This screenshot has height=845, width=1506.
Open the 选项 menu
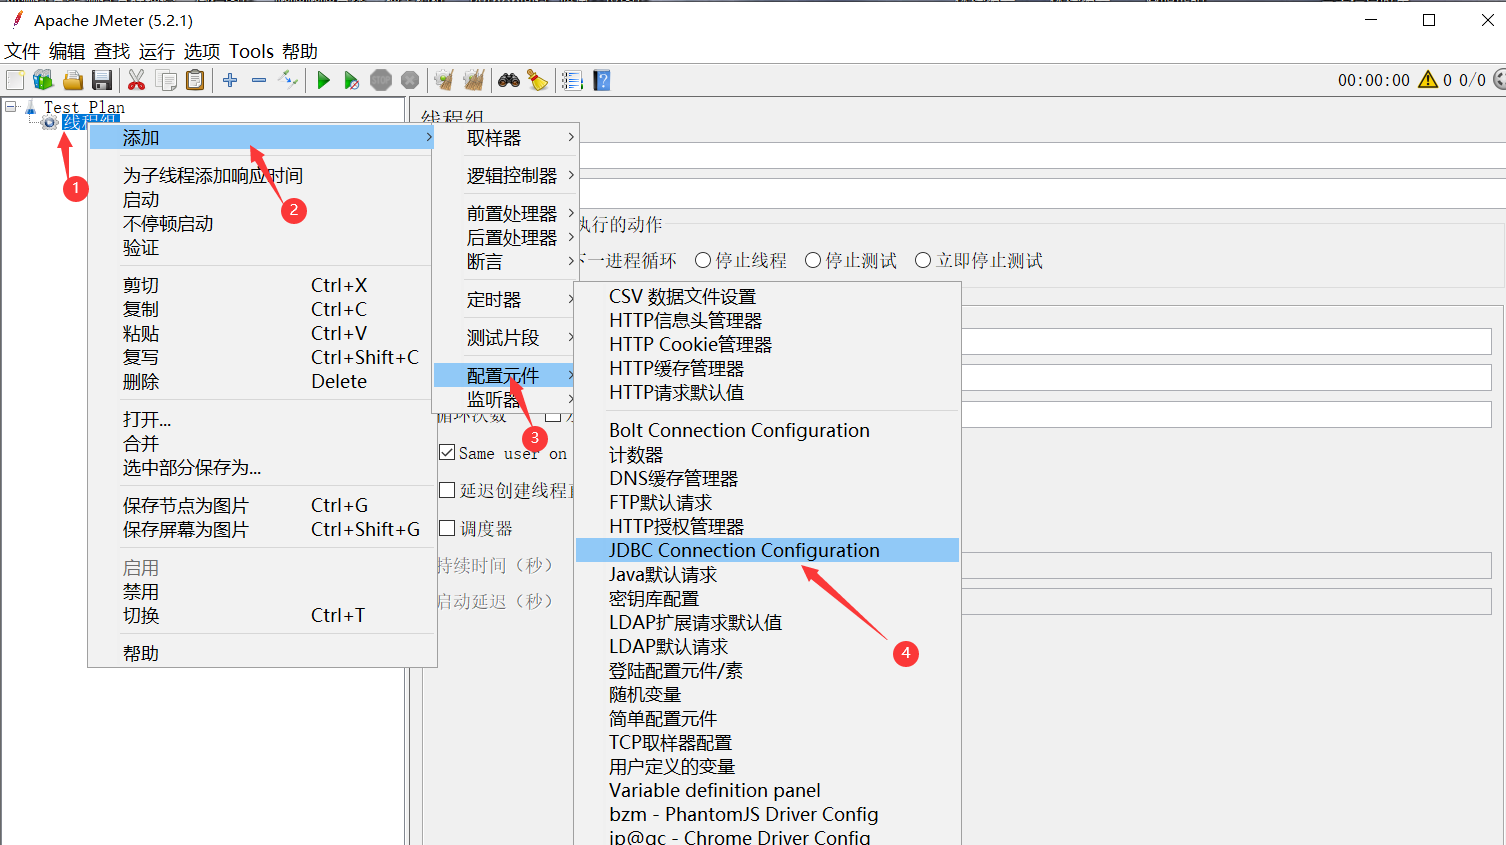click(202, 51)
